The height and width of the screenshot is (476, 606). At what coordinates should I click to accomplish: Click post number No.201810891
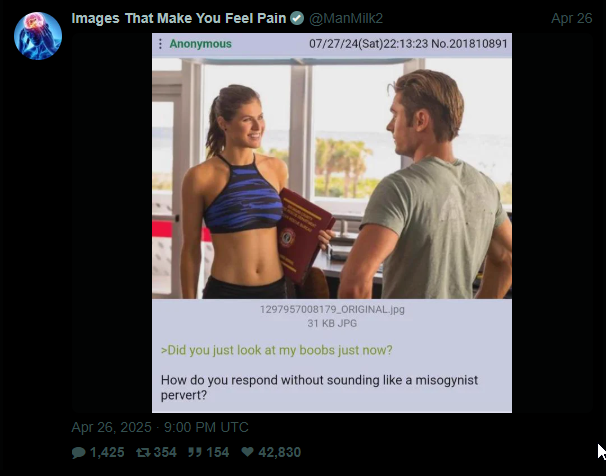[469, 44]
